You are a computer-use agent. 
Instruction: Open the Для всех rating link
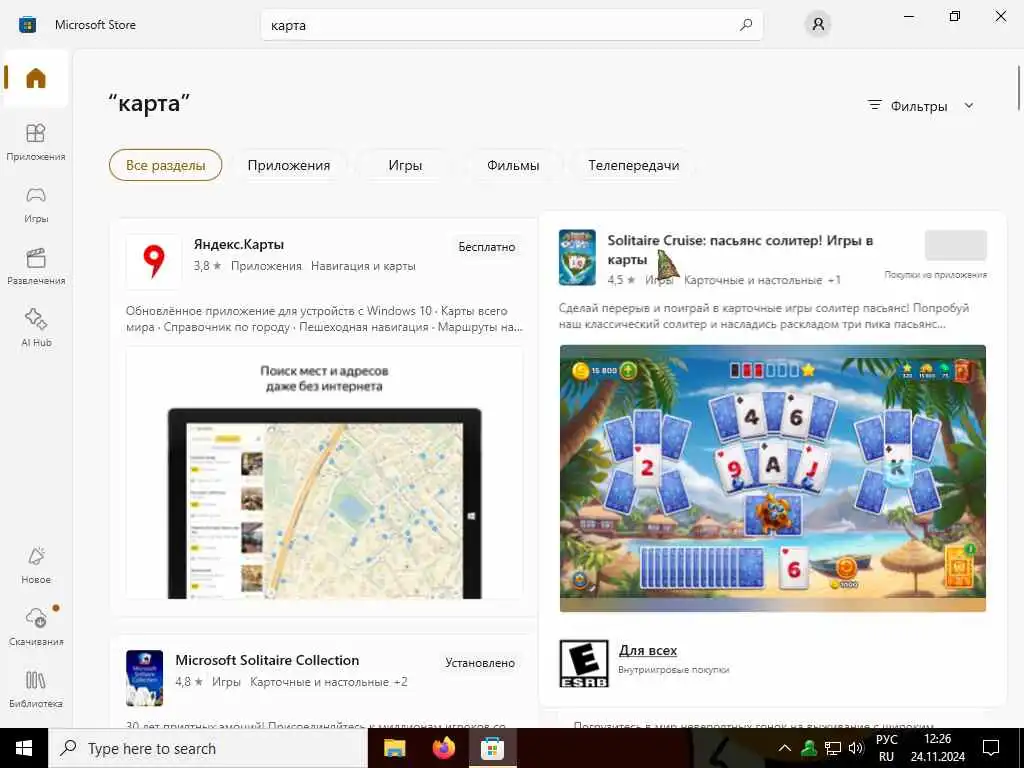pyautogui.click(x=648, y=650)
